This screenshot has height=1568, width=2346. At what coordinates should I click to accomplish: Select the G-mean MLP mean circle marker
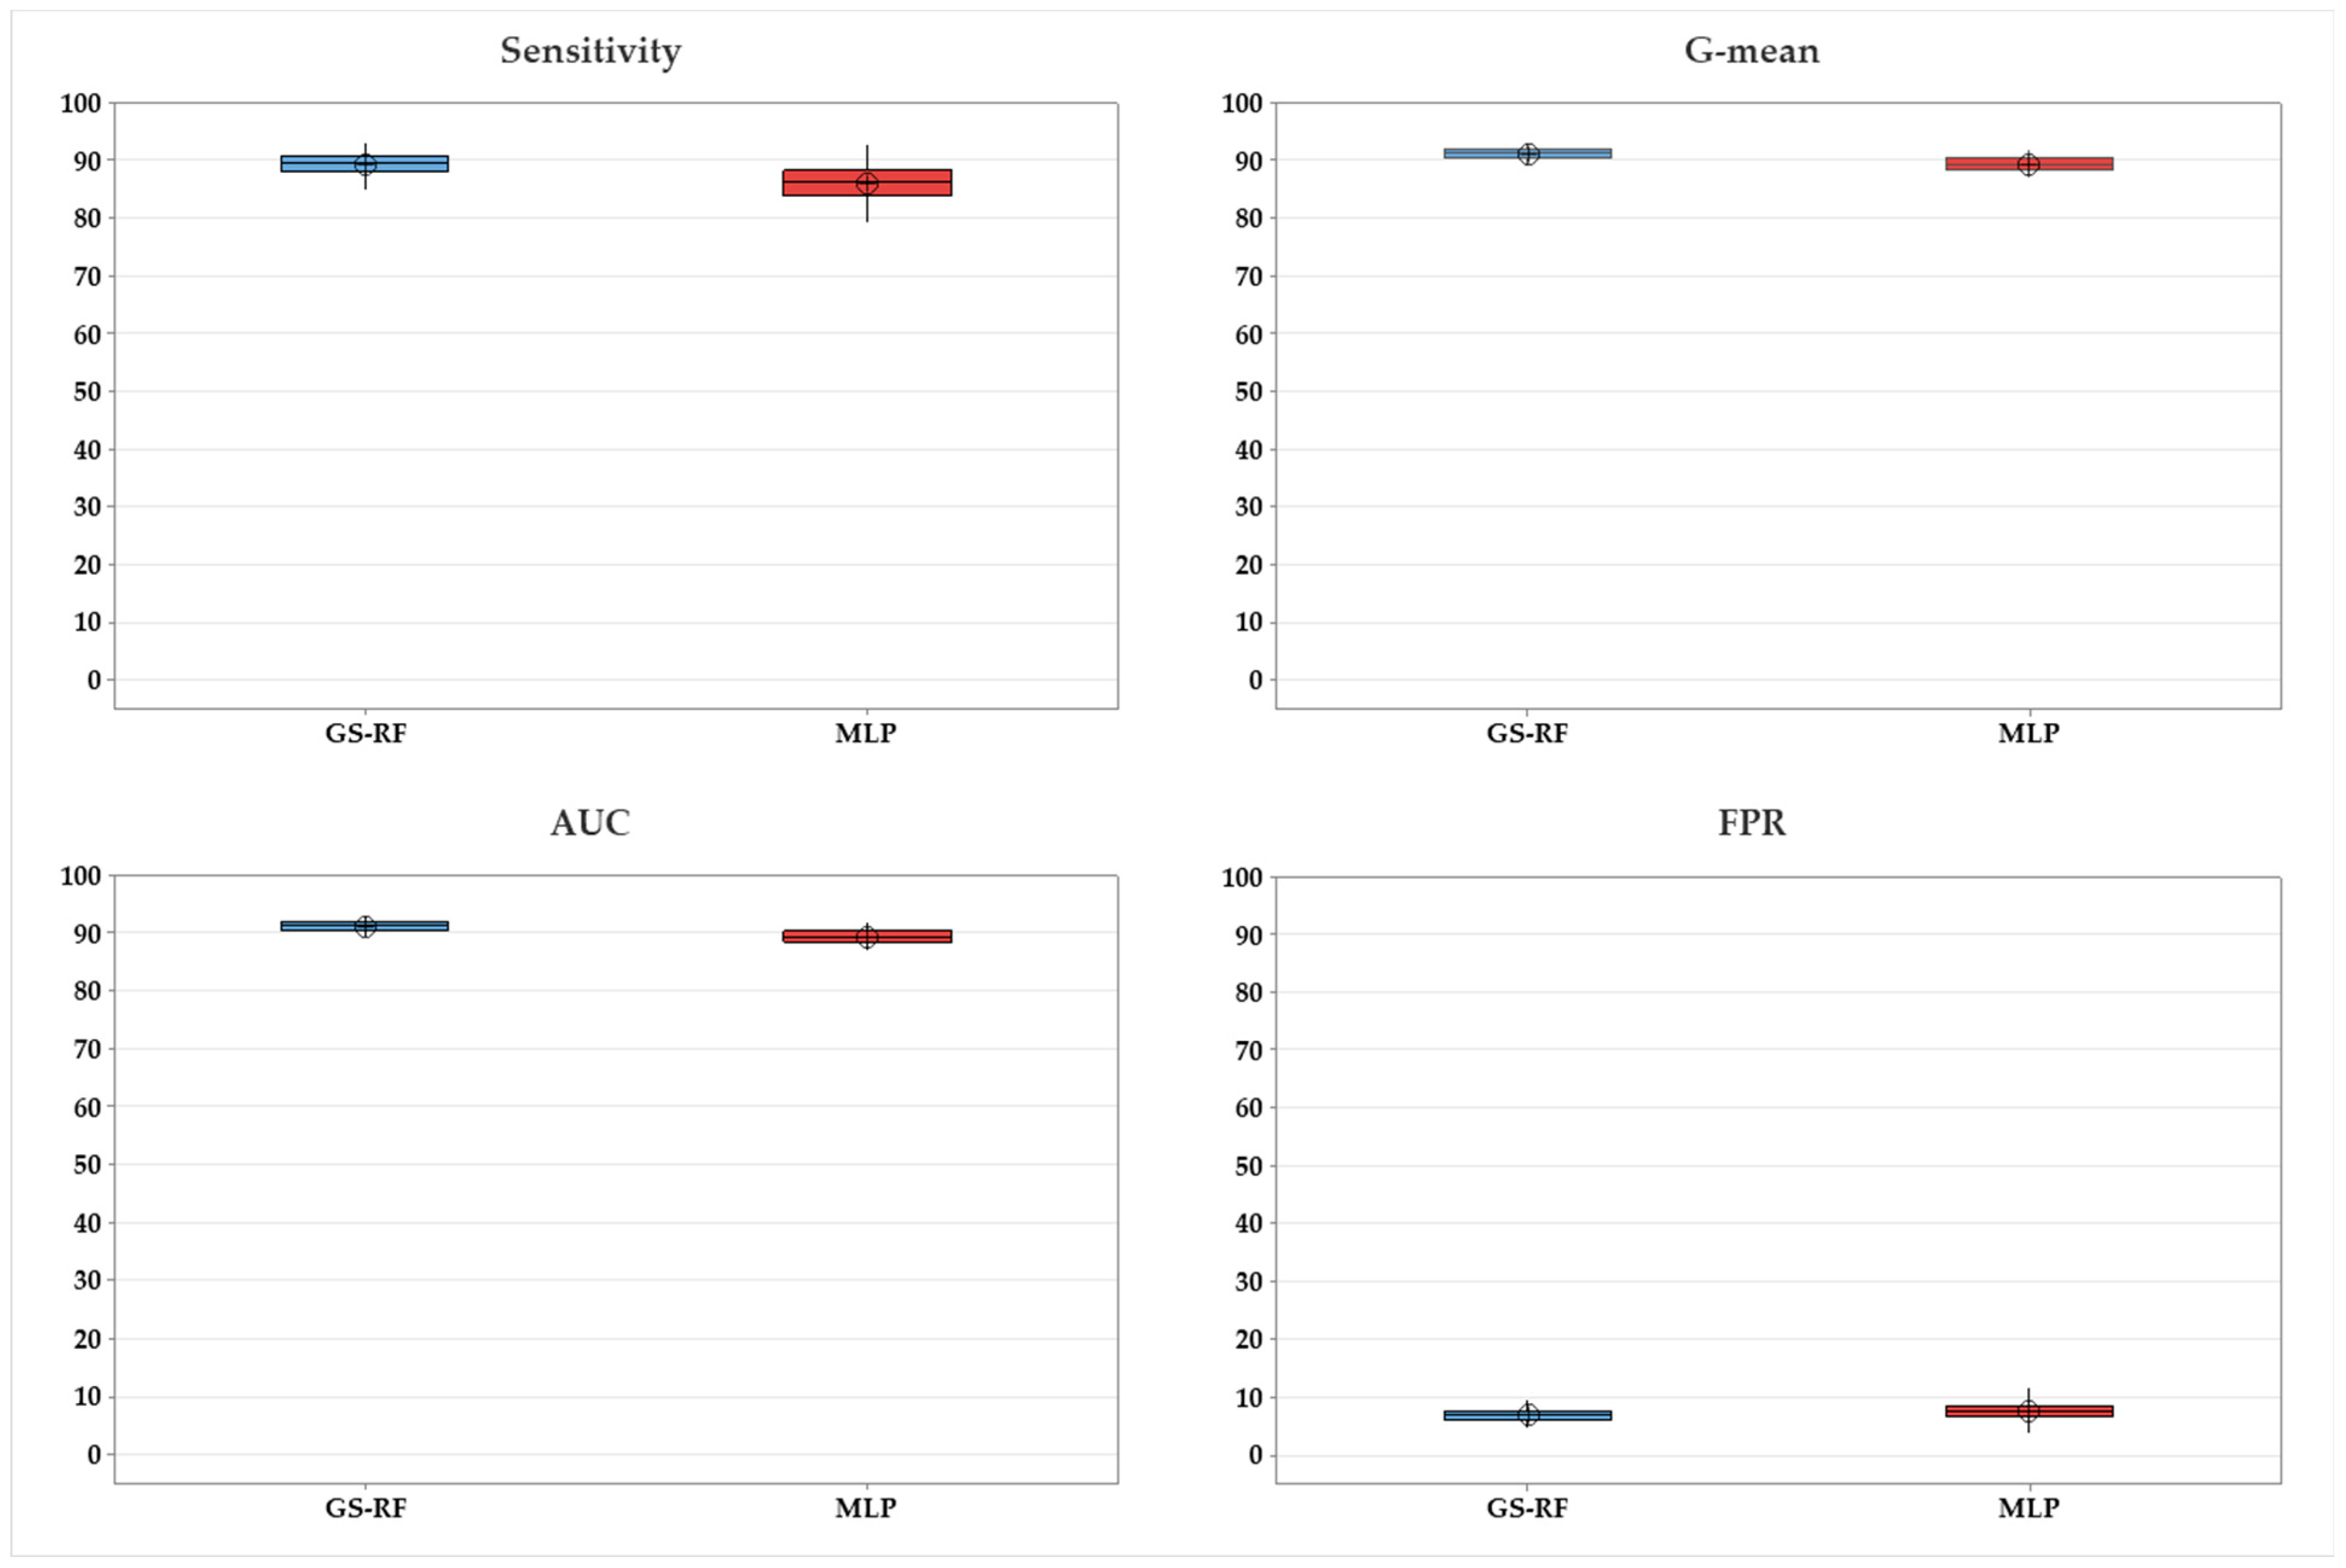[x=2028, y=165]
